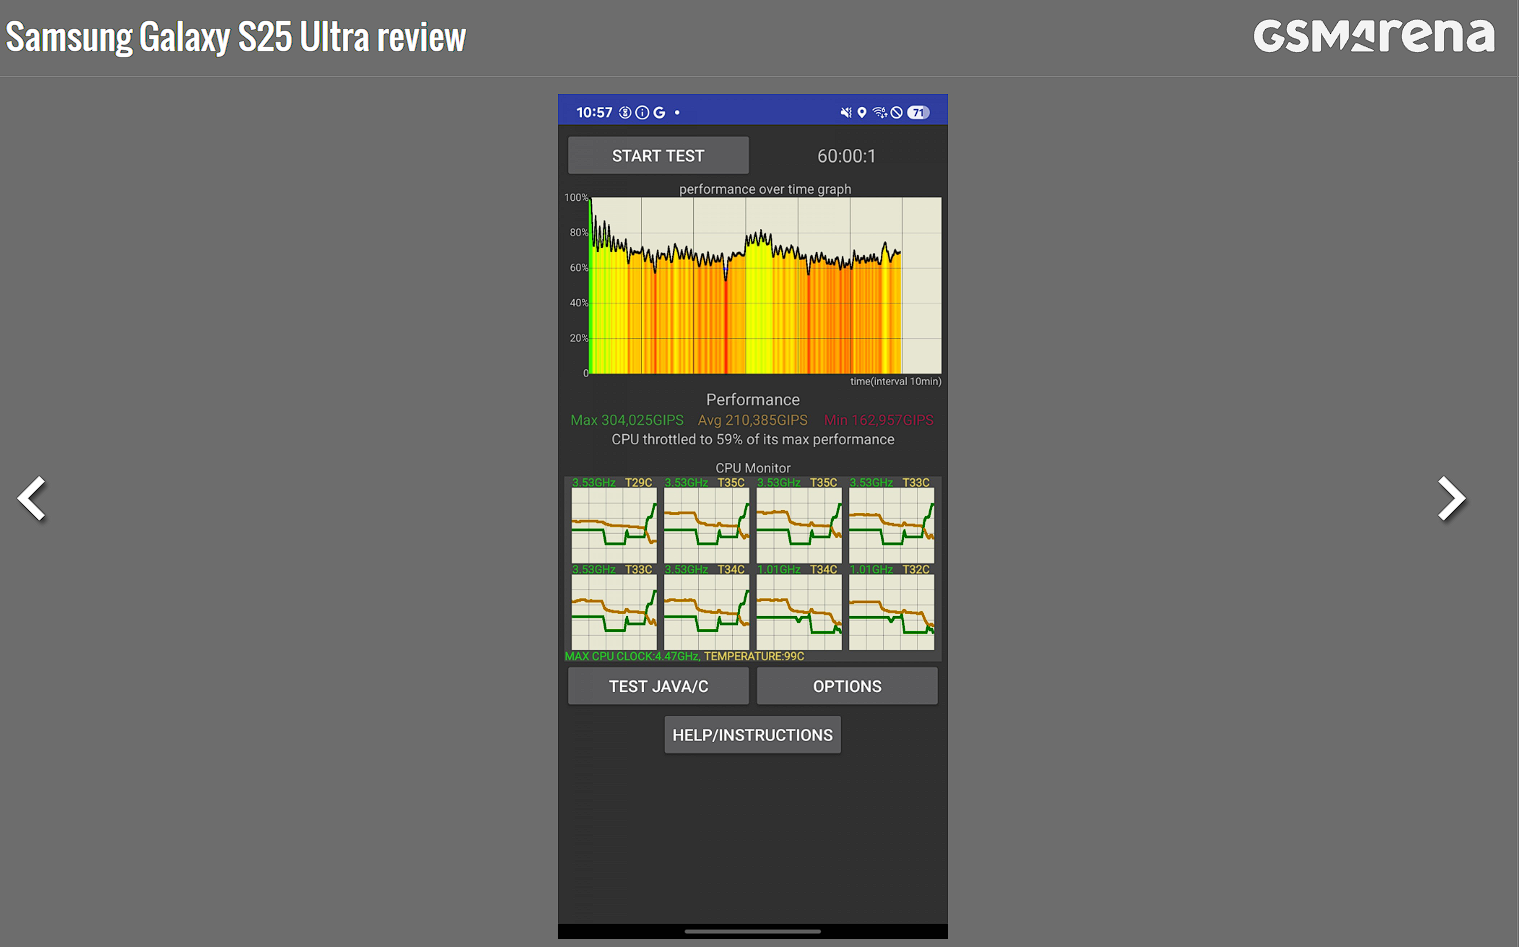Open HELP/INSTRUCTIONS
The width and height of the screenshot is (1519, 947).
(752, 735)
